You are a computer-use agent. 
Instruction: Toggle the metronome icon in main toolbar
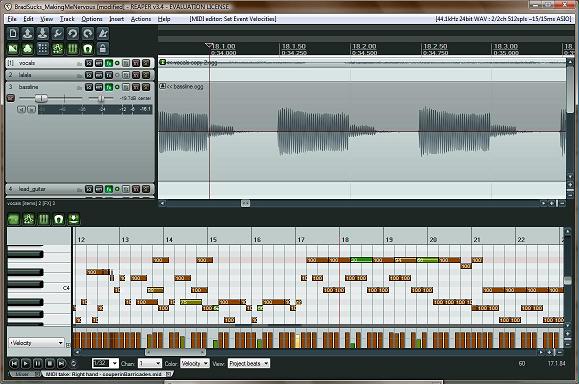click(x=103, y=34)
